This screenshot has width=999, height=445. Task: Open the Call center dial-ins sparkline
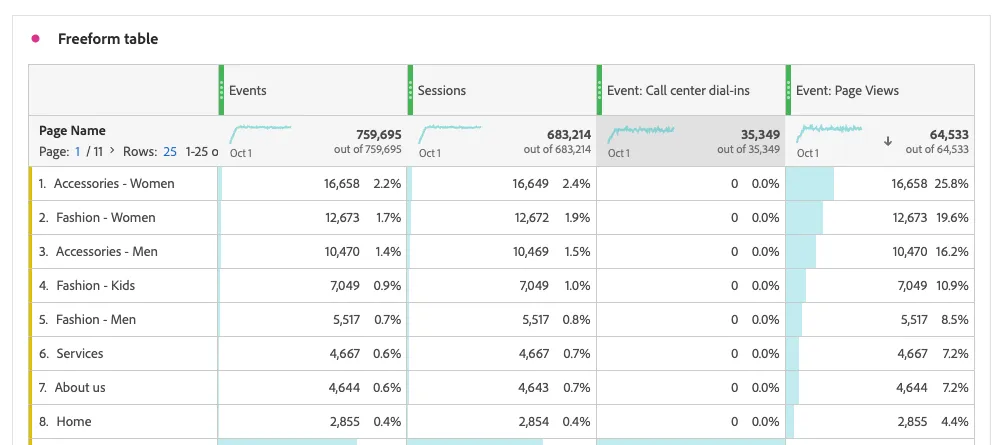point(640,134)
